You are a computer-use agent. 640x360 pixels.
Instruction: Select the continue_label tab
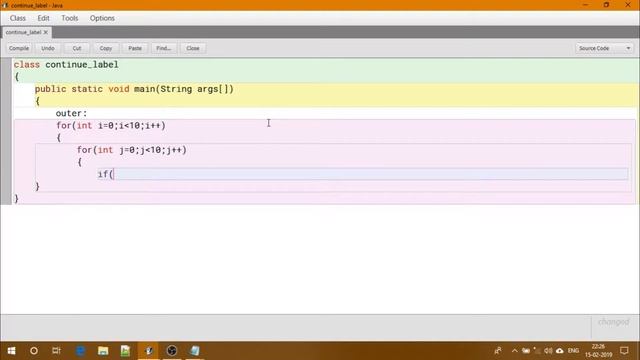tap(23, 32)
